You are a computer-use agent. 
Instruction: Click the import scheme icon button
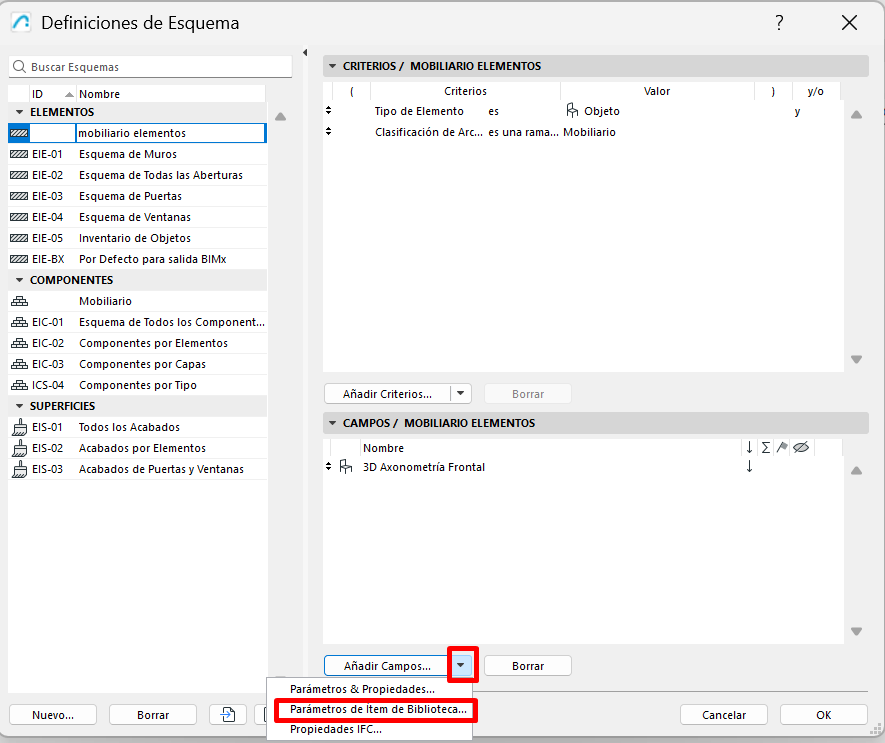click(x=228, y=714)
